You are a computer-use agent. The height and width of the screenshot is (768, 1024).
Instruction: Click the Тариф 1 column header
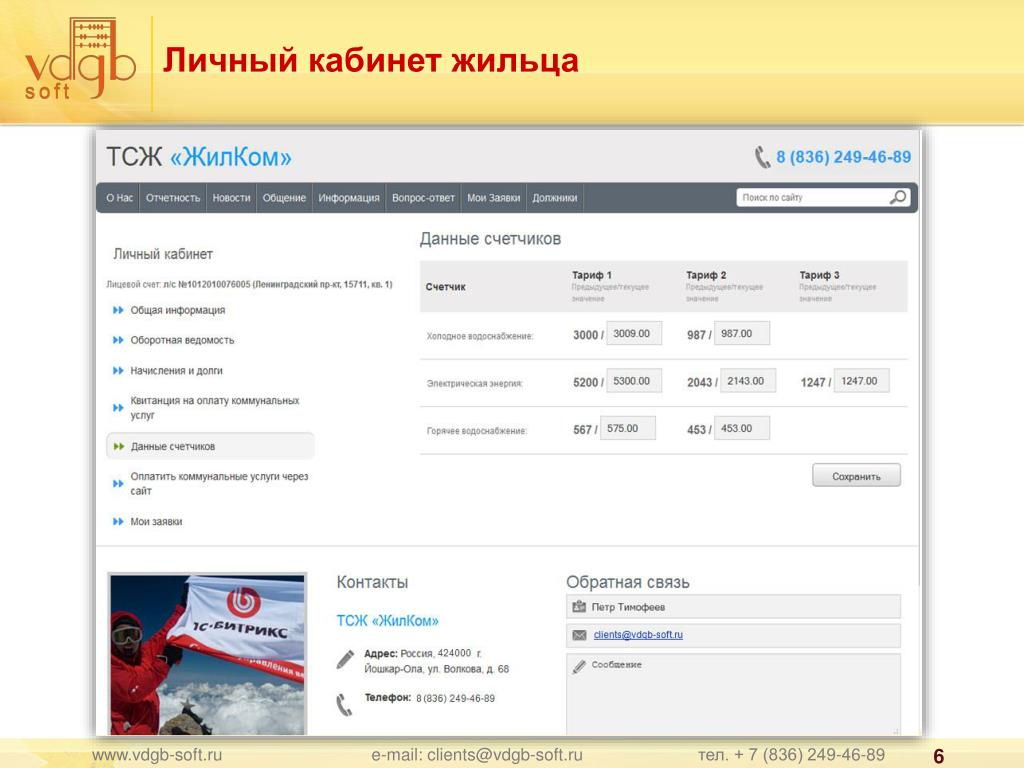(592, 275)
